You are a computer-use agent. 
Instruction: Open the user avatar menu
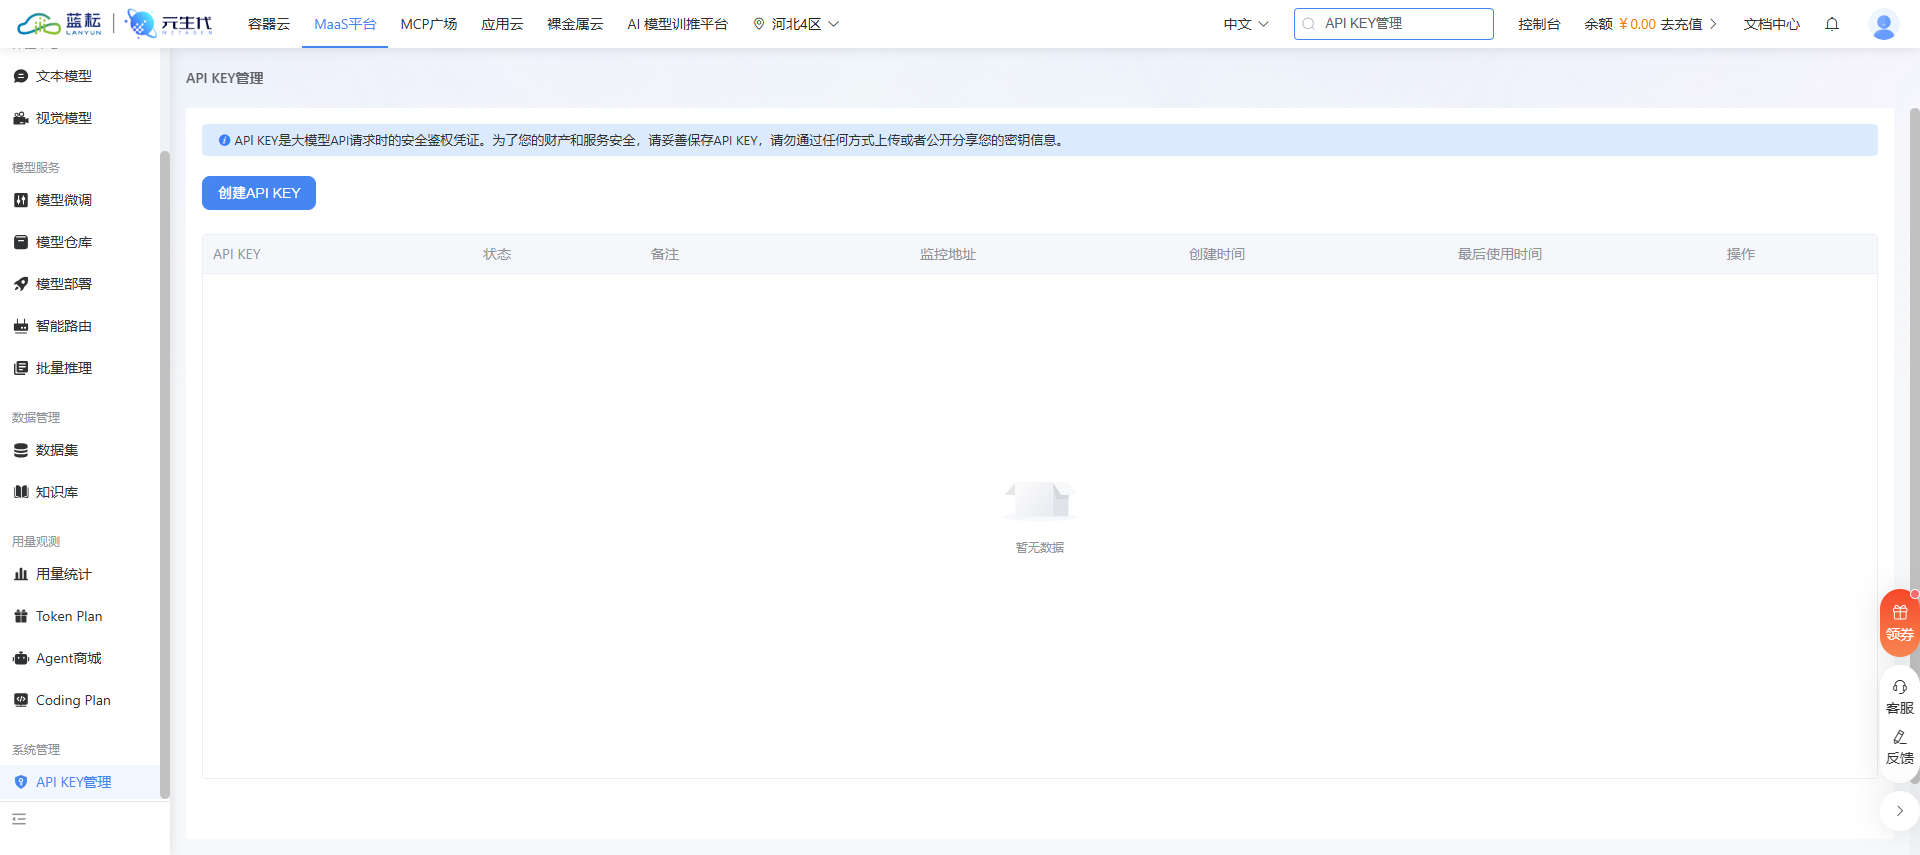pyautogui.click(x=1884, y=24)
